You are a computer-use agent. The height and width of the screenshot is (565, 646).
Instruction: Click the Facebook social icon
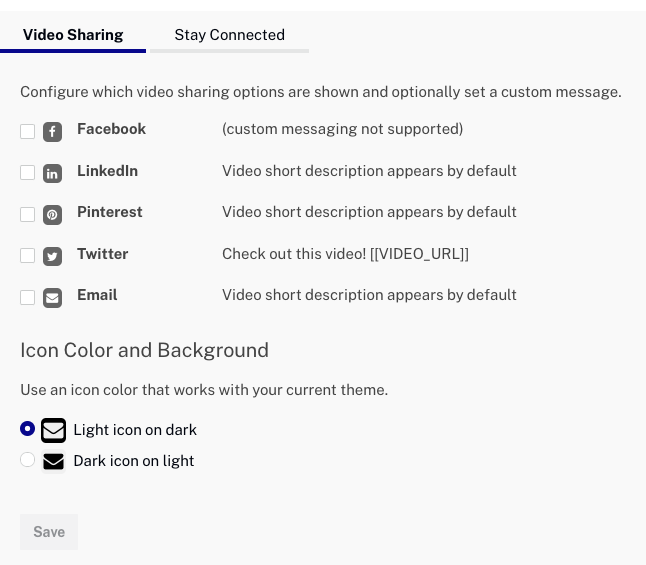click(52, 132)
